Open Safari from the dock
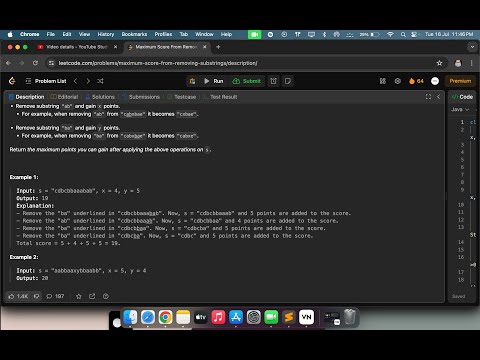Screen dimensions: 480x360 148,317
